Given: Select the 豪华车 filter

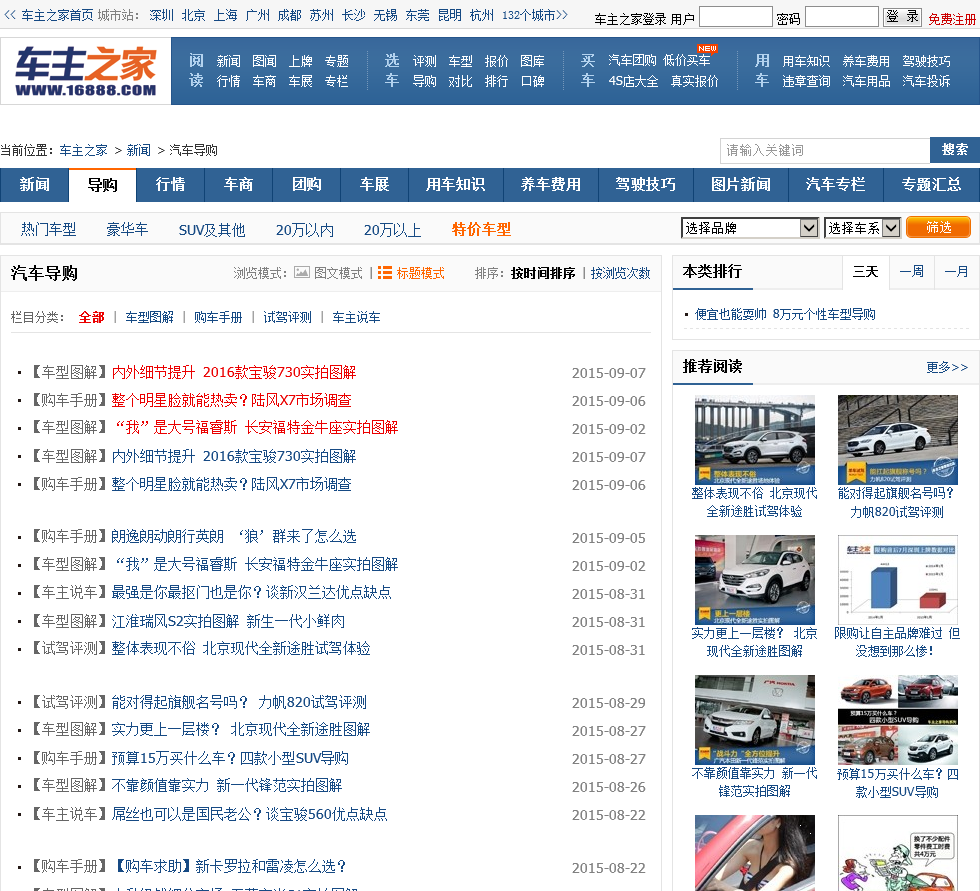Looking at the screenshot, I should click(127, 229).
